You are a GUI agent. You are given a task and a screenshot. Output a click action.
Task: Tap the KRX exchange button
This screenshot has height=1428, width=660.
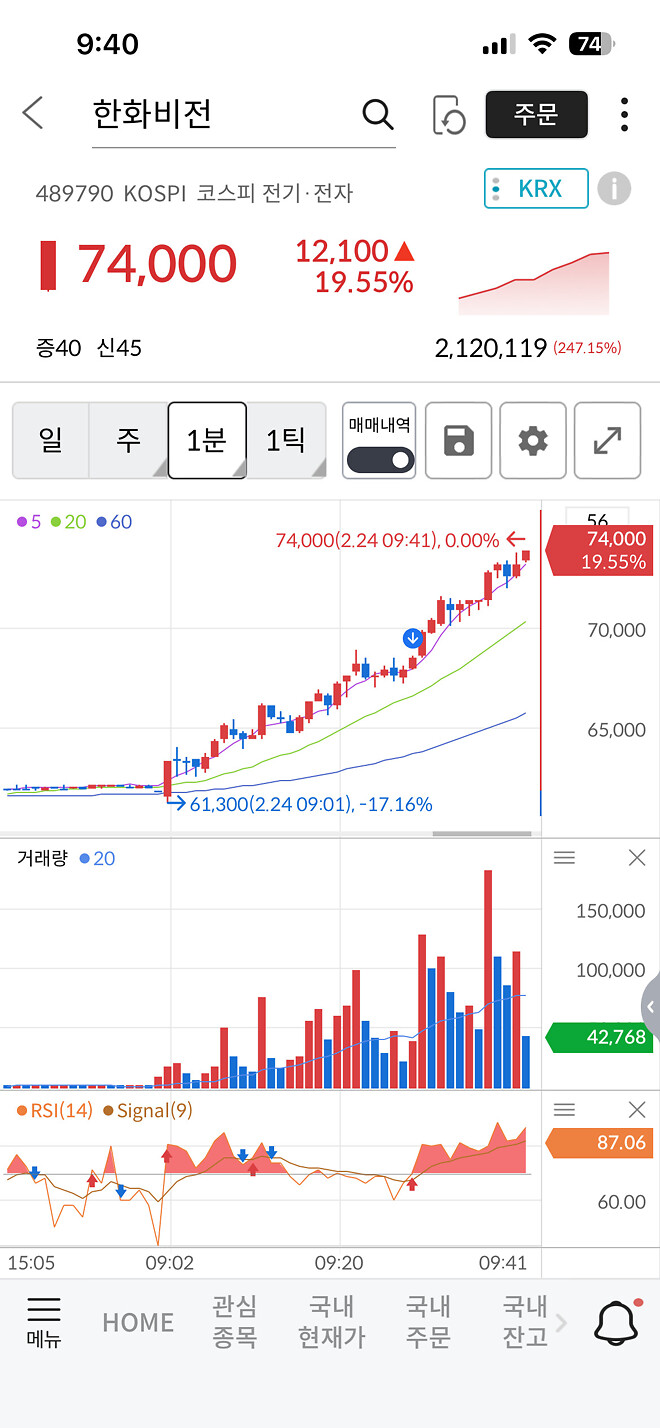[536, 188]
